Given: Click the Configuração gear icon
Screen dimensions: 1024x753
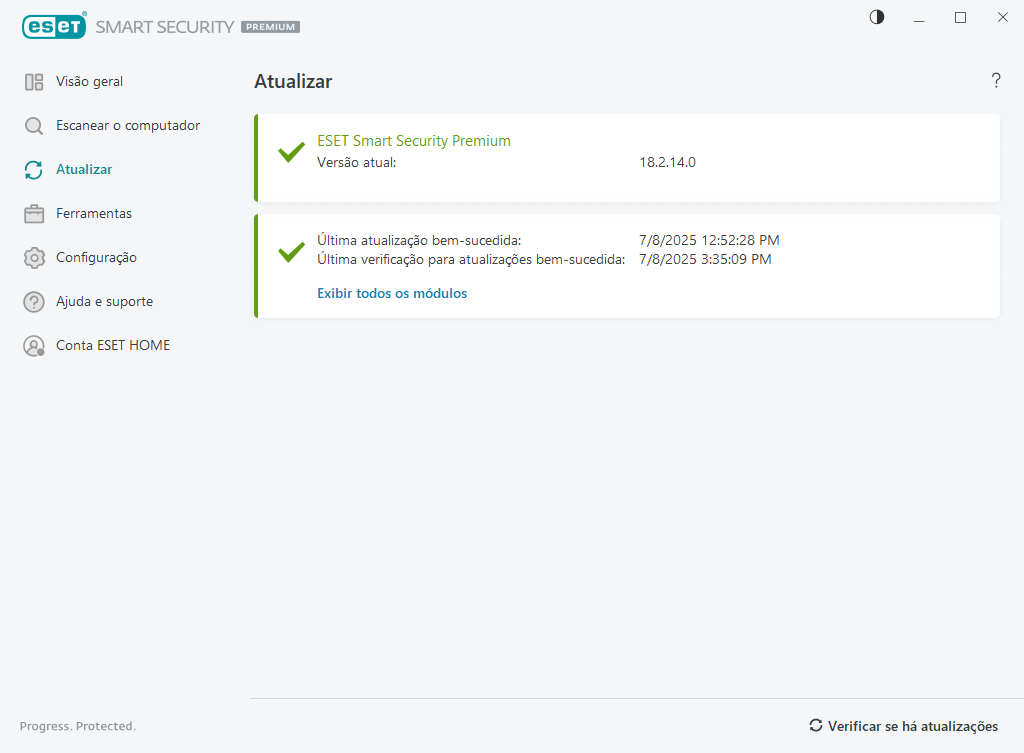Looking at the screenshot, I should pyautogui.click(x=34, y=258).
